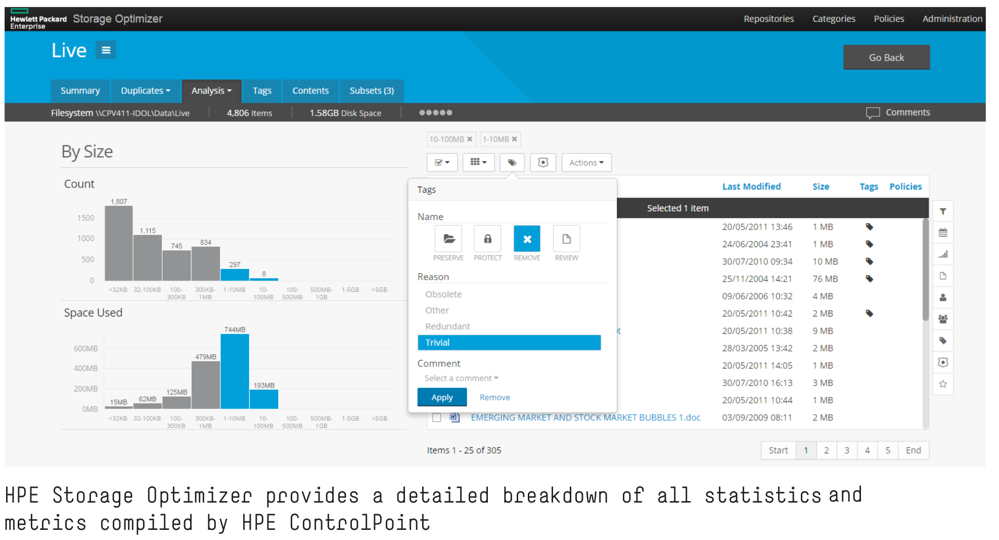999x540 pixels.
Task: Open the Select a comment dropdown
Action: pyautogui.click(x=461, y=378)
